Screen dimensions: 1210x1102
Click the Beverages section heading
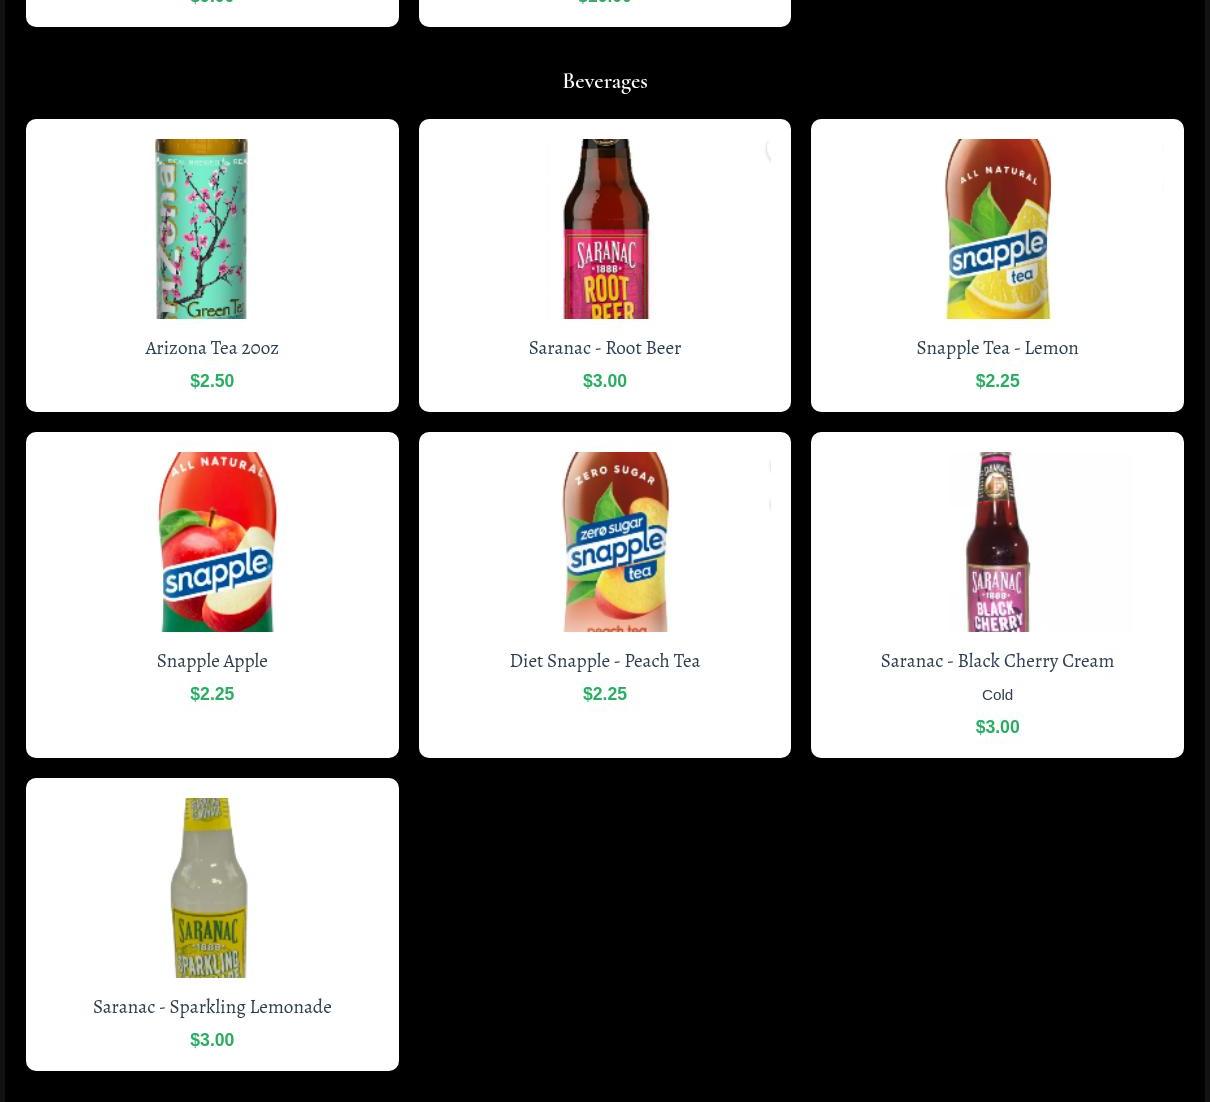605,81
